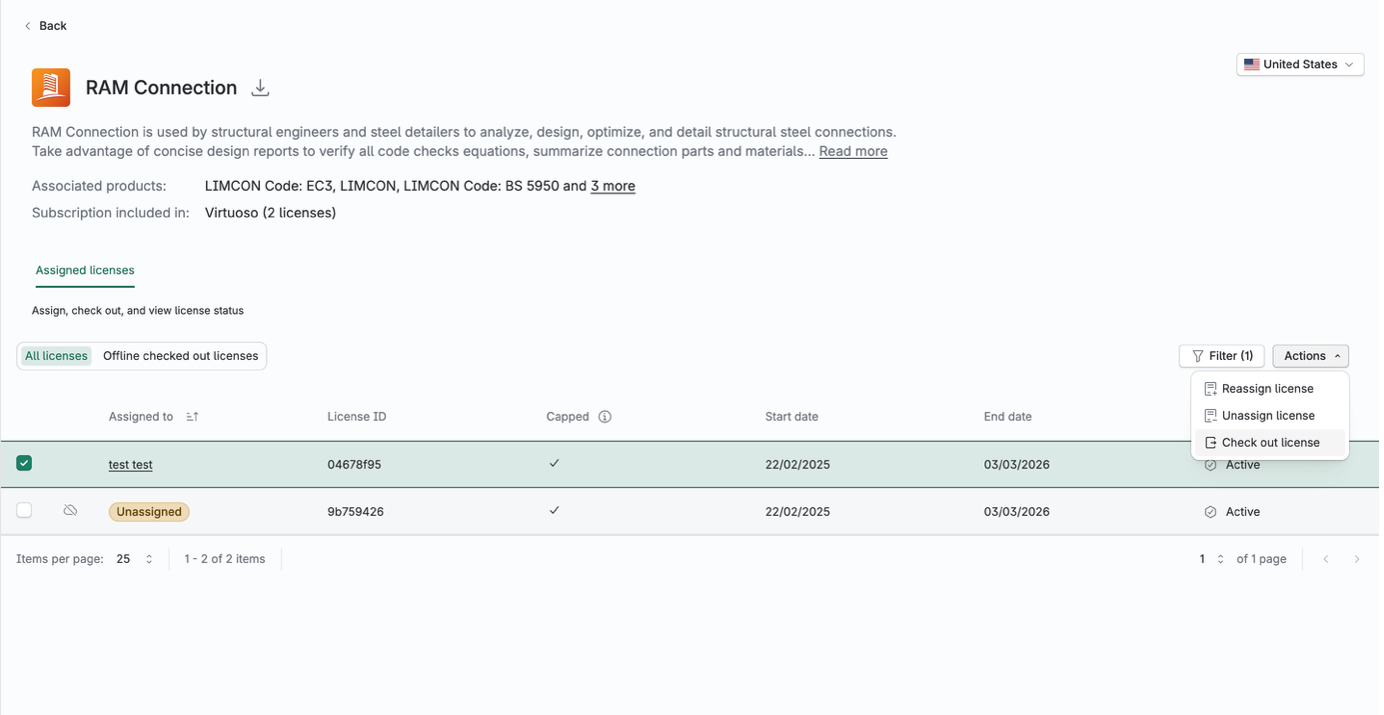Open the Assigned licenses tab
Screen dimensions: 1384x715
(85, 271)
